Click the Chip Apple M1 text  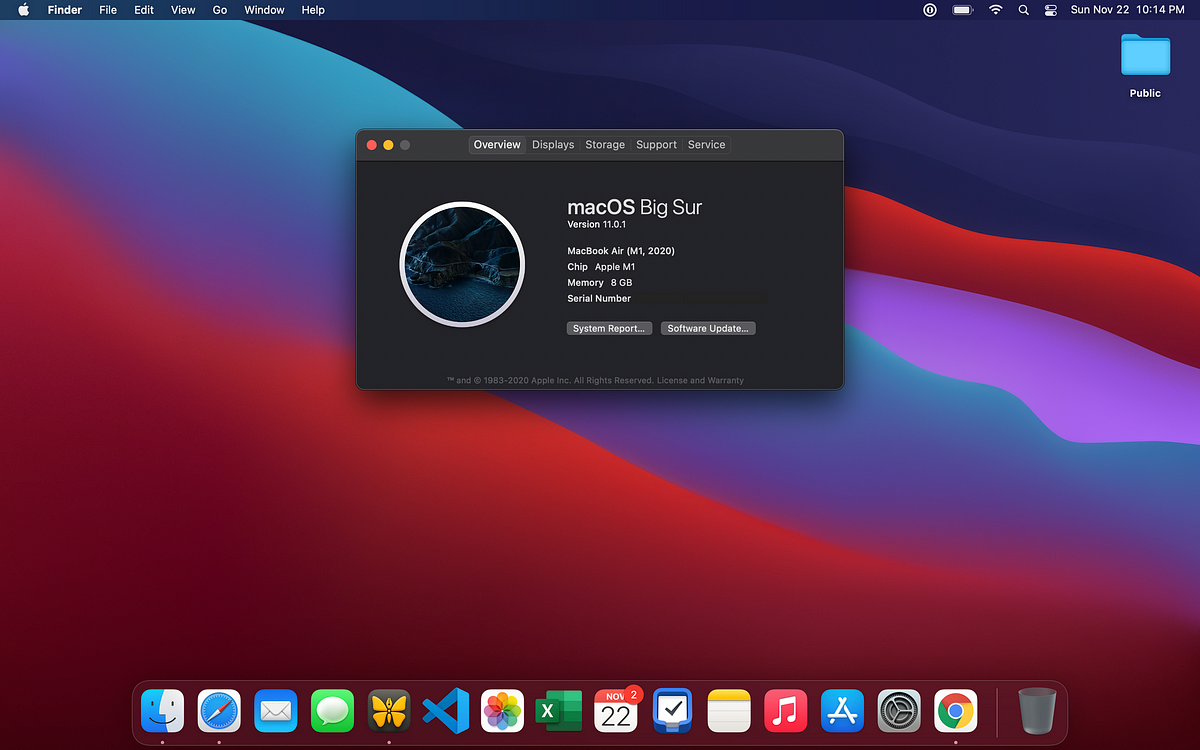pos(601,267)
